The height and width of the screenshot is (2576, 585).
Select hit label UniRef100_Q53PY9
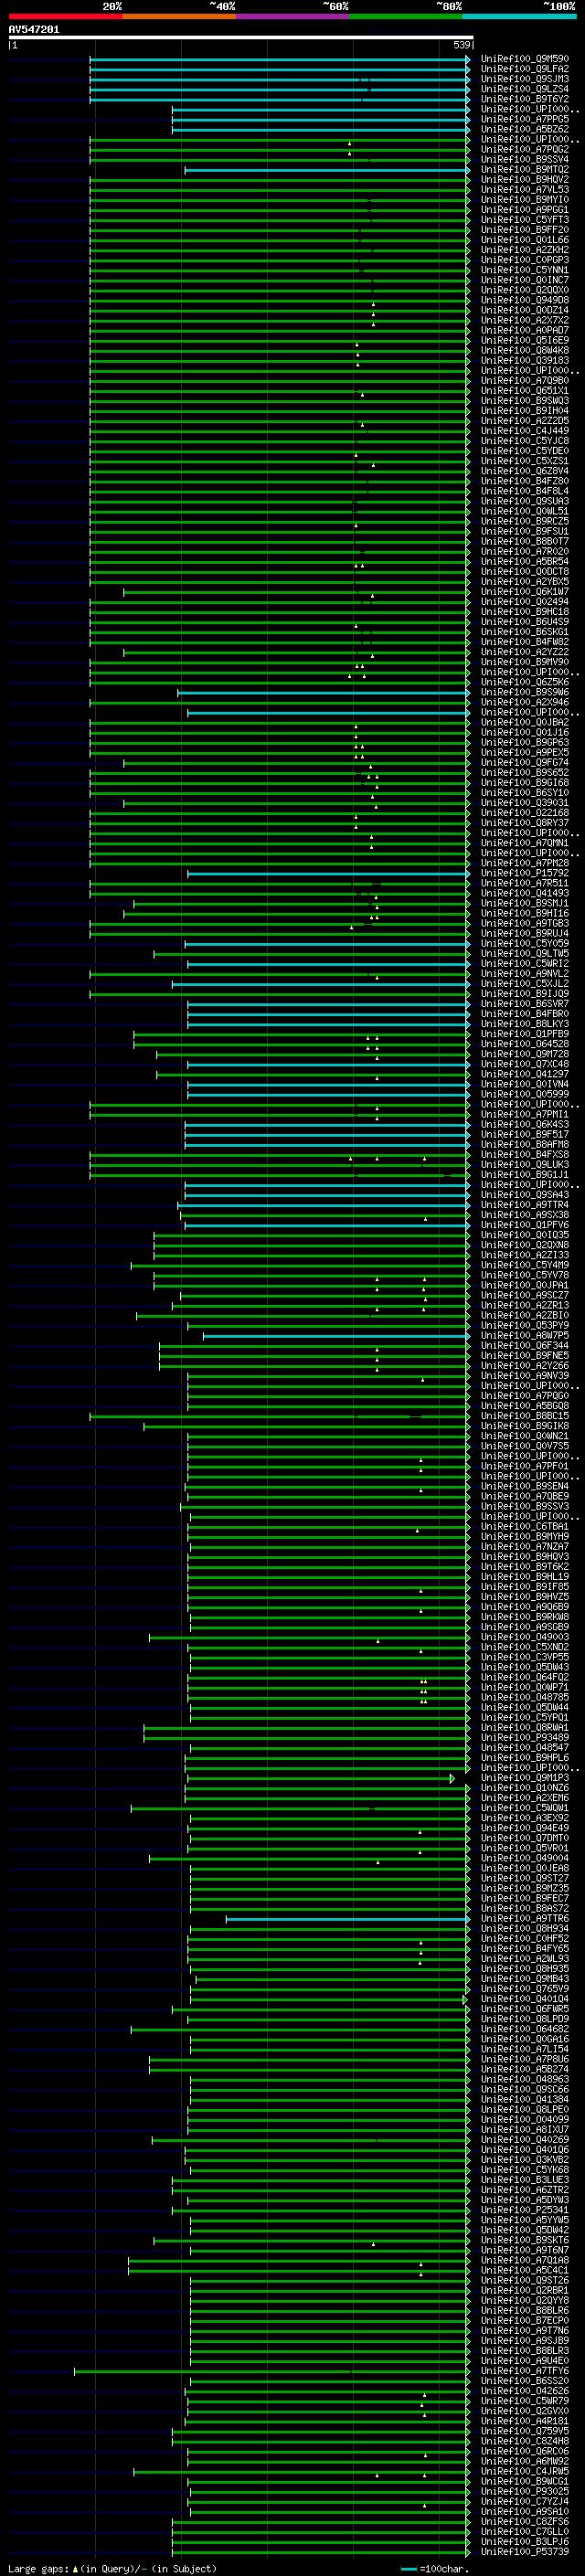[x=525, y=1326]
